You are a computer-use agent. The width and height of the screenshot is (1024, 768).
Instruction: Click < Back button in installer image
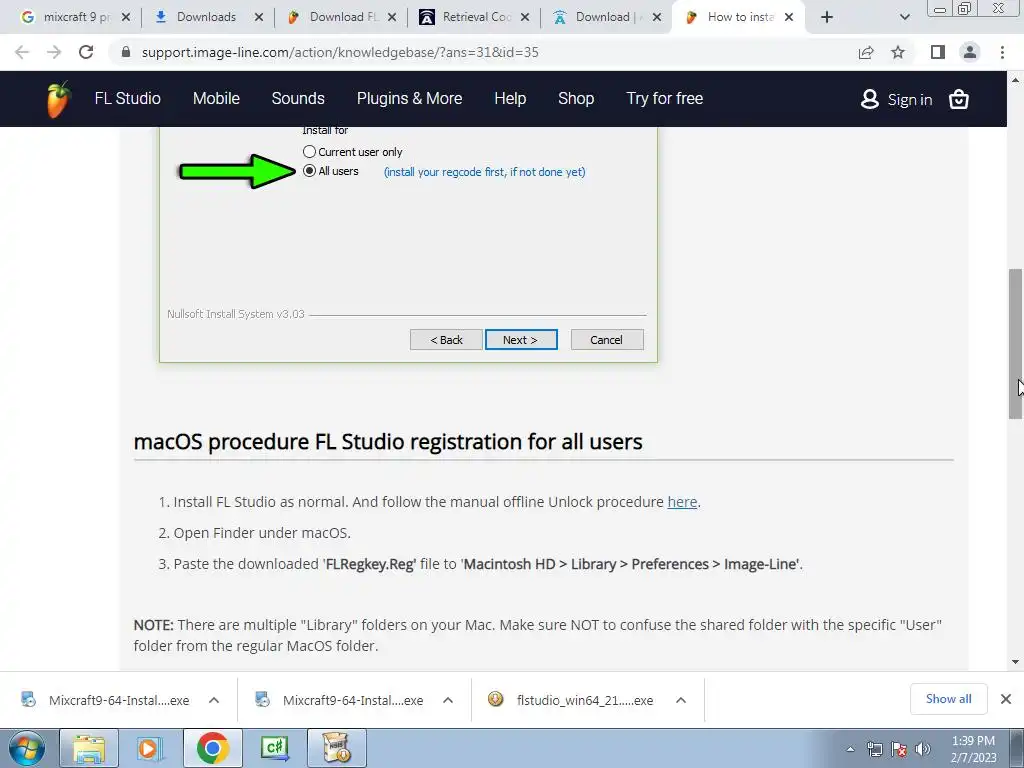[x=446, y=340]
